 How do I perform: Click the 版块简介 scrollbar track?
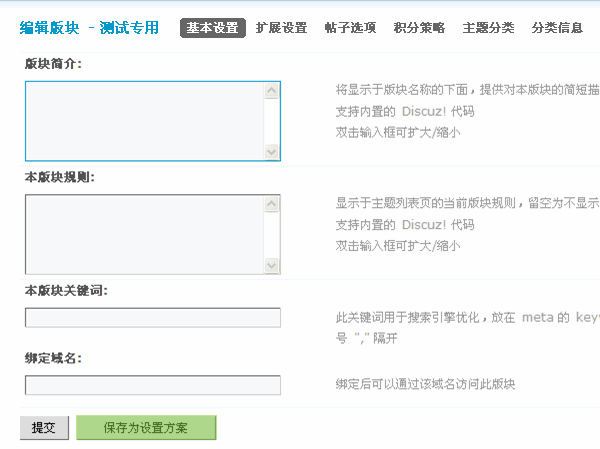pos(272,120)
